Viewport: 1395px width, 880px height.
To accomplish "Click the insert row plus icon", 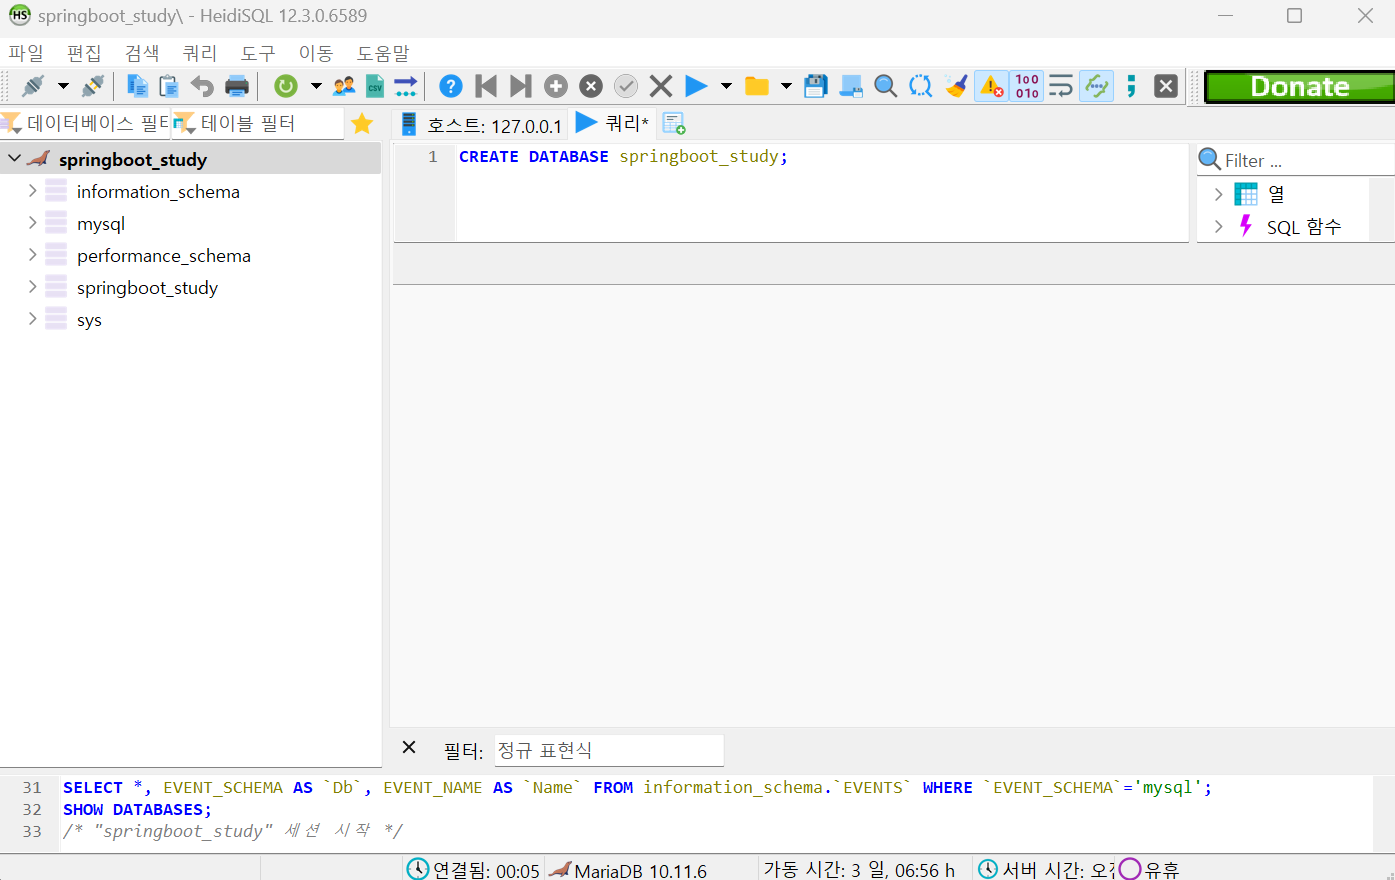I will click(556, 86).
